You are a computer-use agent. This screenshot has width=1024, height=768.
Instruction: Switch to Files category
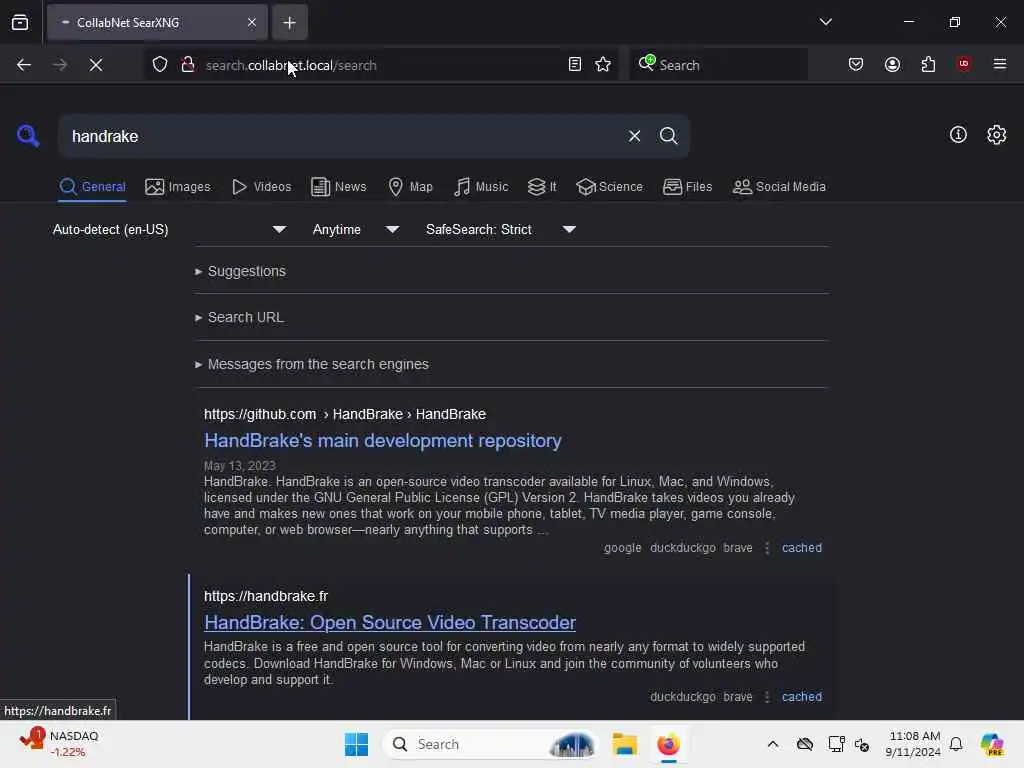687,187
